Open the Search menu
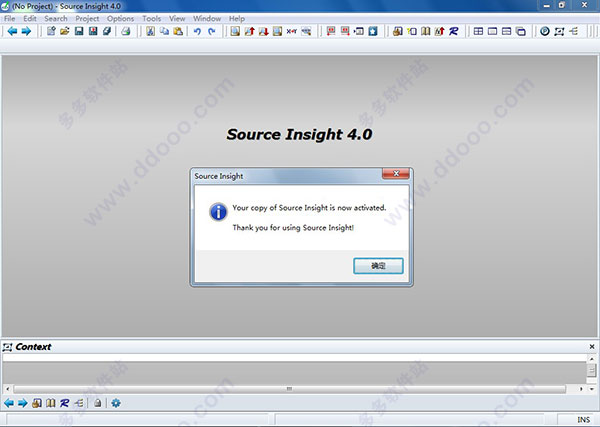This screenshot has width=600, height=427. click(55, 18)
